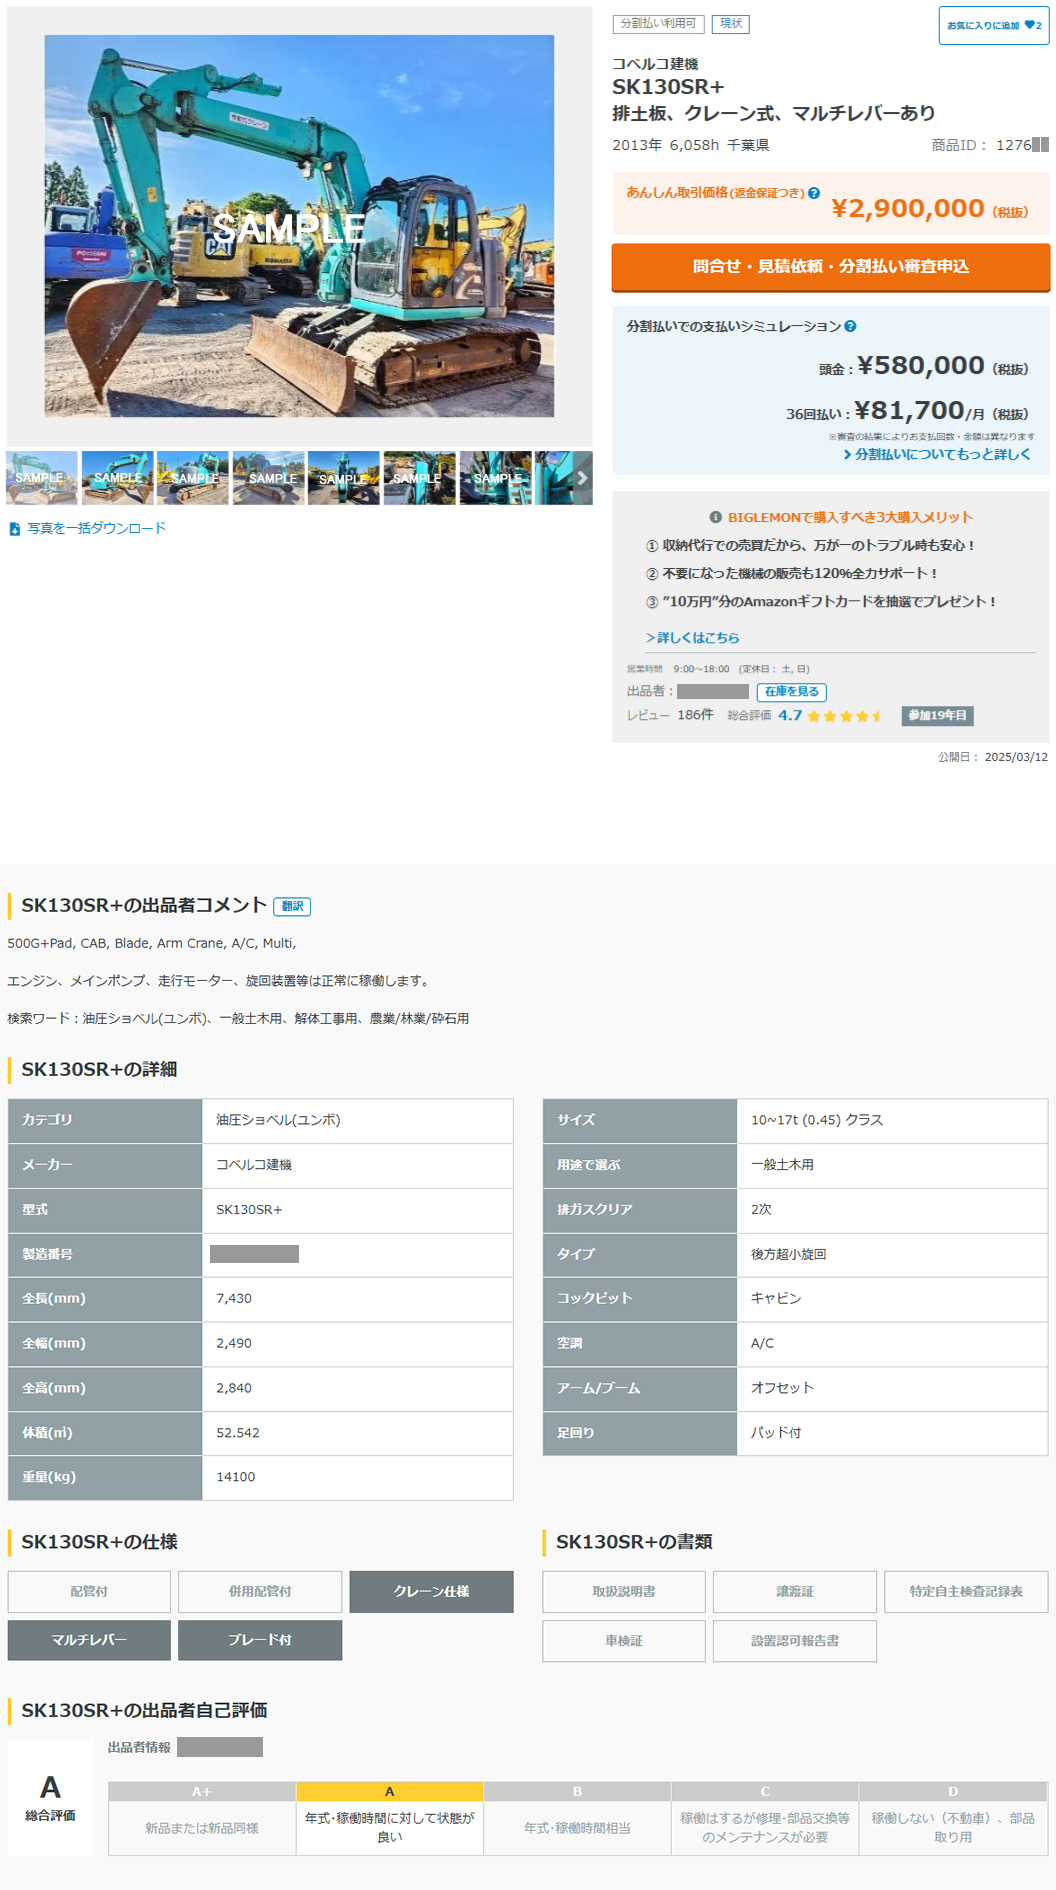The height and width of the screenshot is (1890, 1056).
Task: Select the third thumbnail image
Action: (193, 478)
